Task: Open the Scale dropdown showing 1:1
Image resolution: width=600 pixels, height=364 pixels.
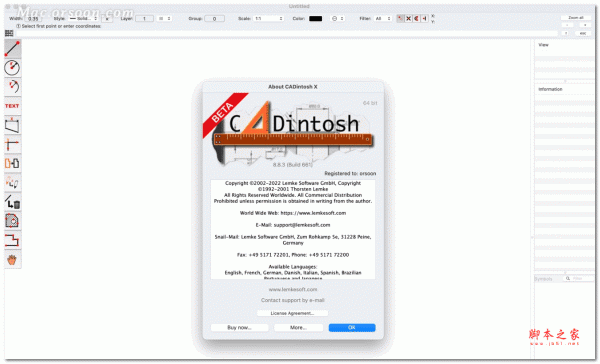Action: 268,18
